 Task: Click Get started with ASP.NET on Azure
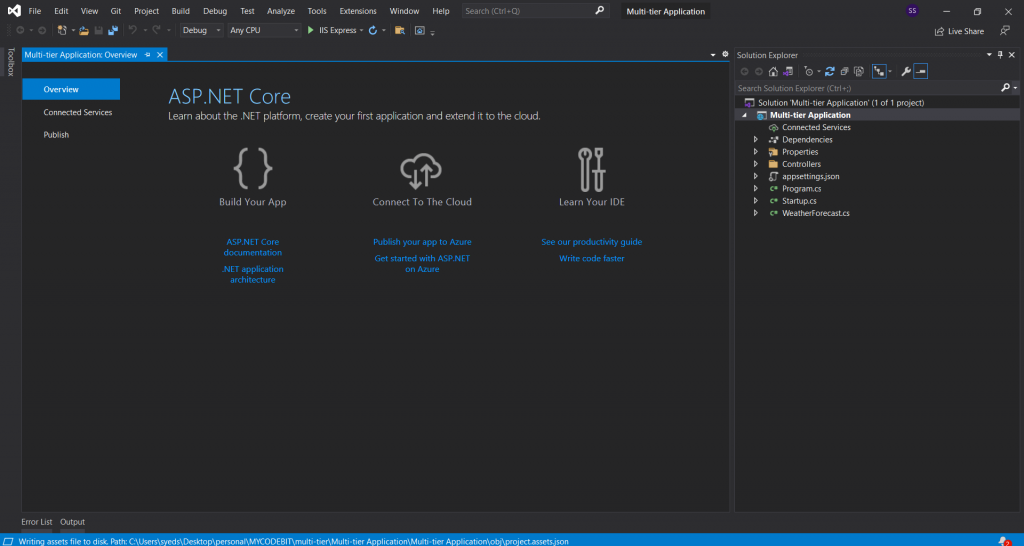[422, 263]
